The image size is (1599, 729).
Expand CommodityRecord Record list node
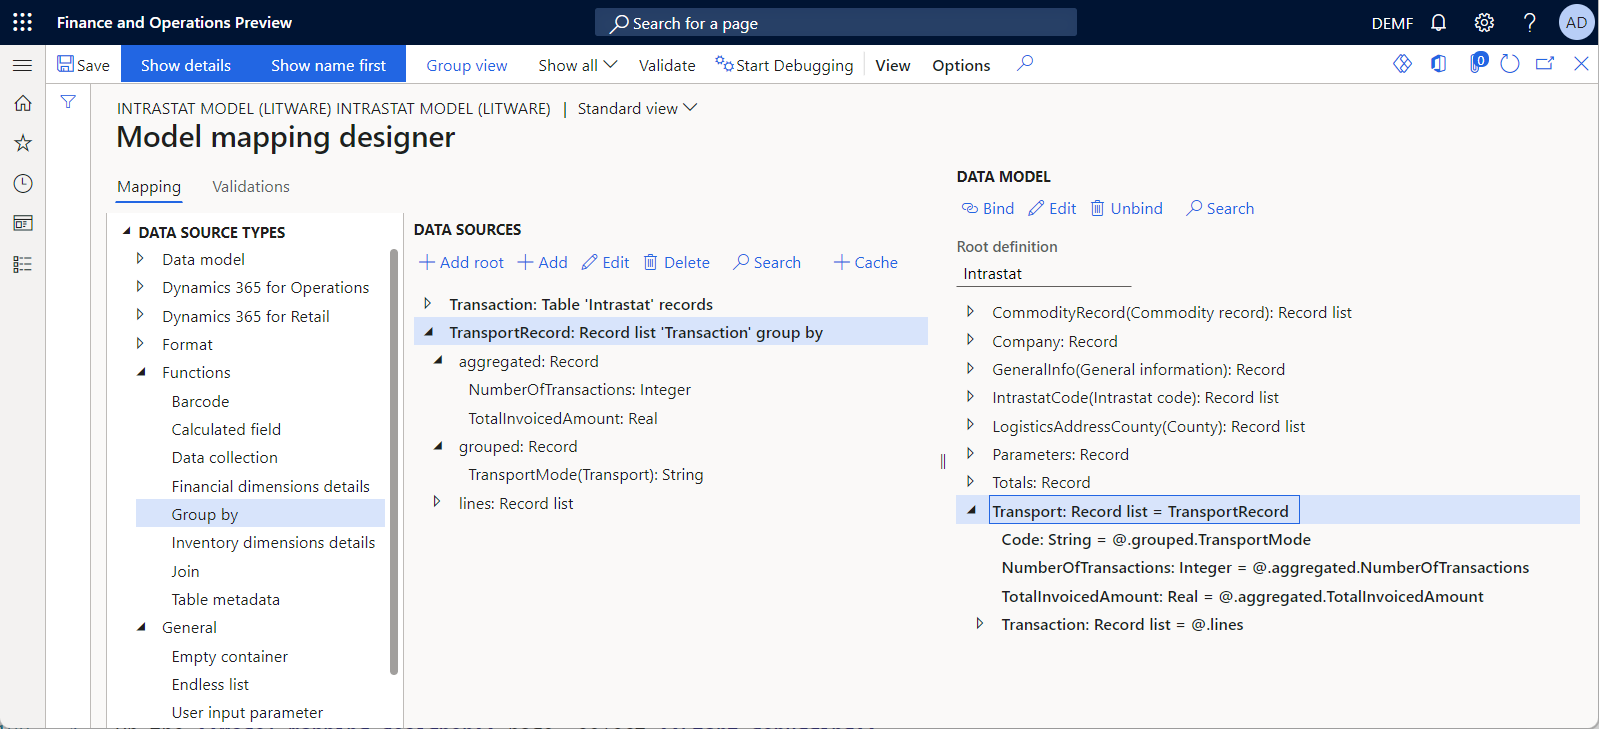(x=970, y=312)
